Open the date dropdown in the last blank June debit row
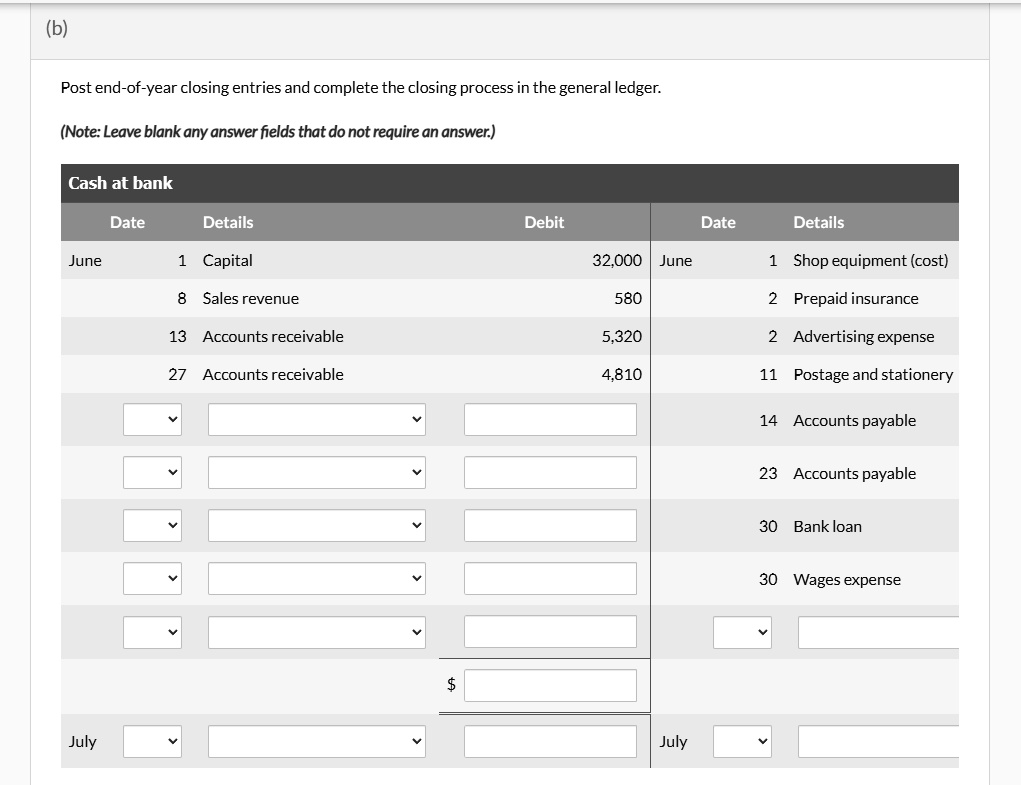The image size is (1021, 785). pos(152,632)
